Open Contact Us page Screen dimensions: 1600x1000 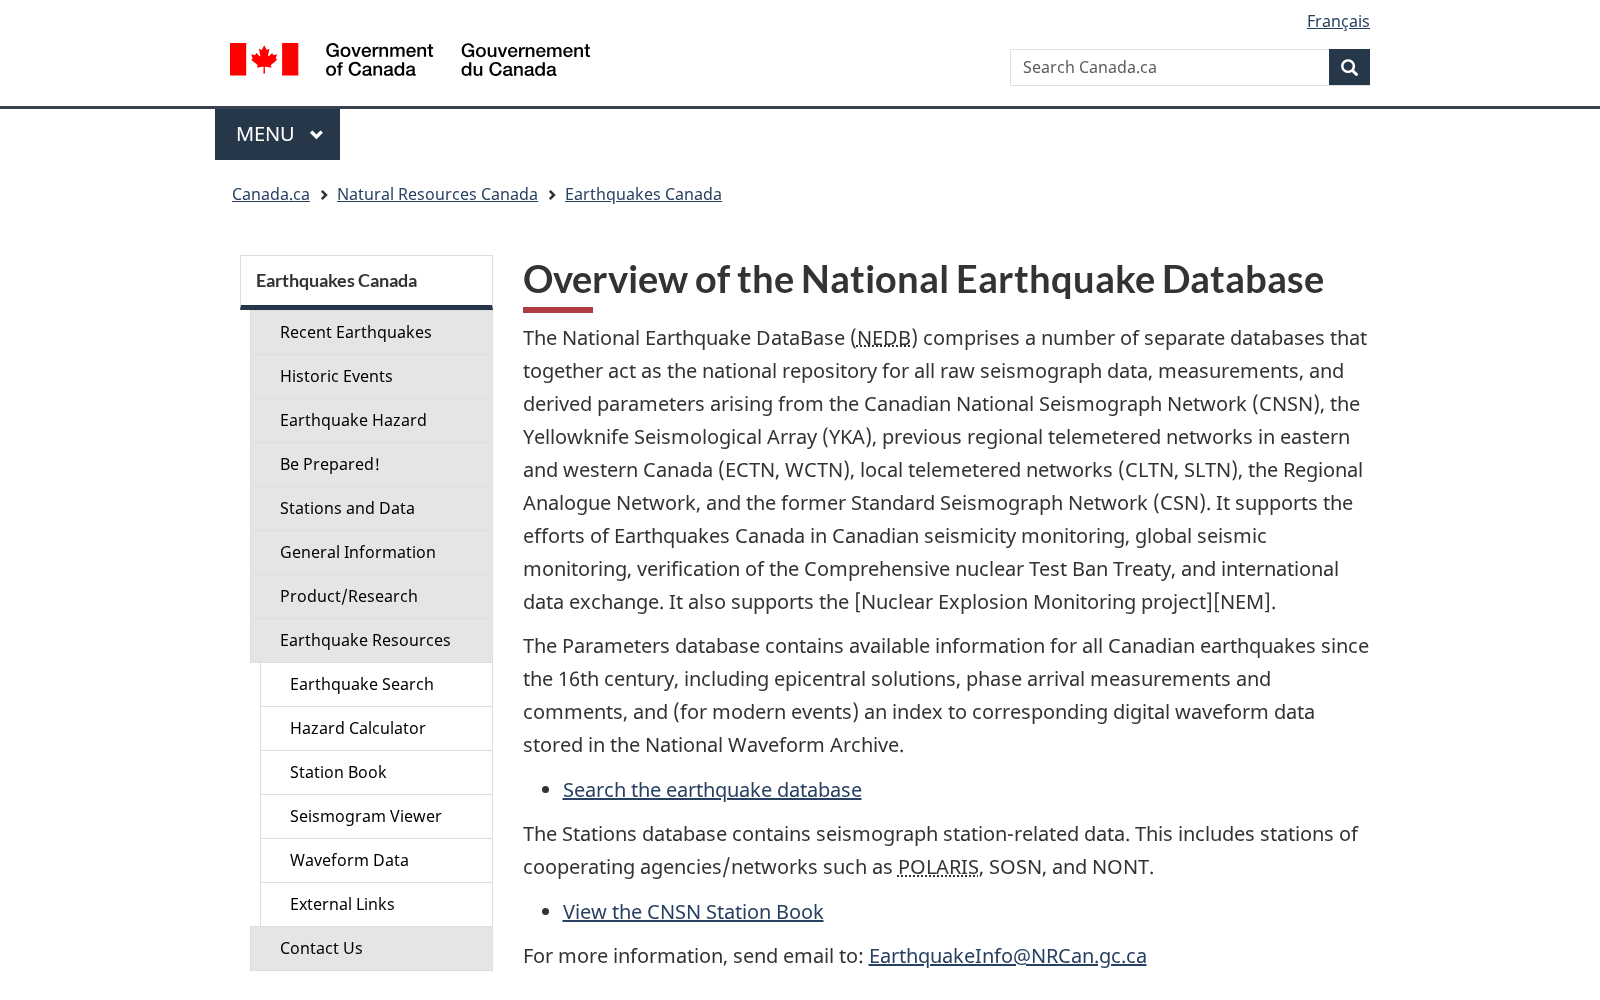click(x=371, y=948)
